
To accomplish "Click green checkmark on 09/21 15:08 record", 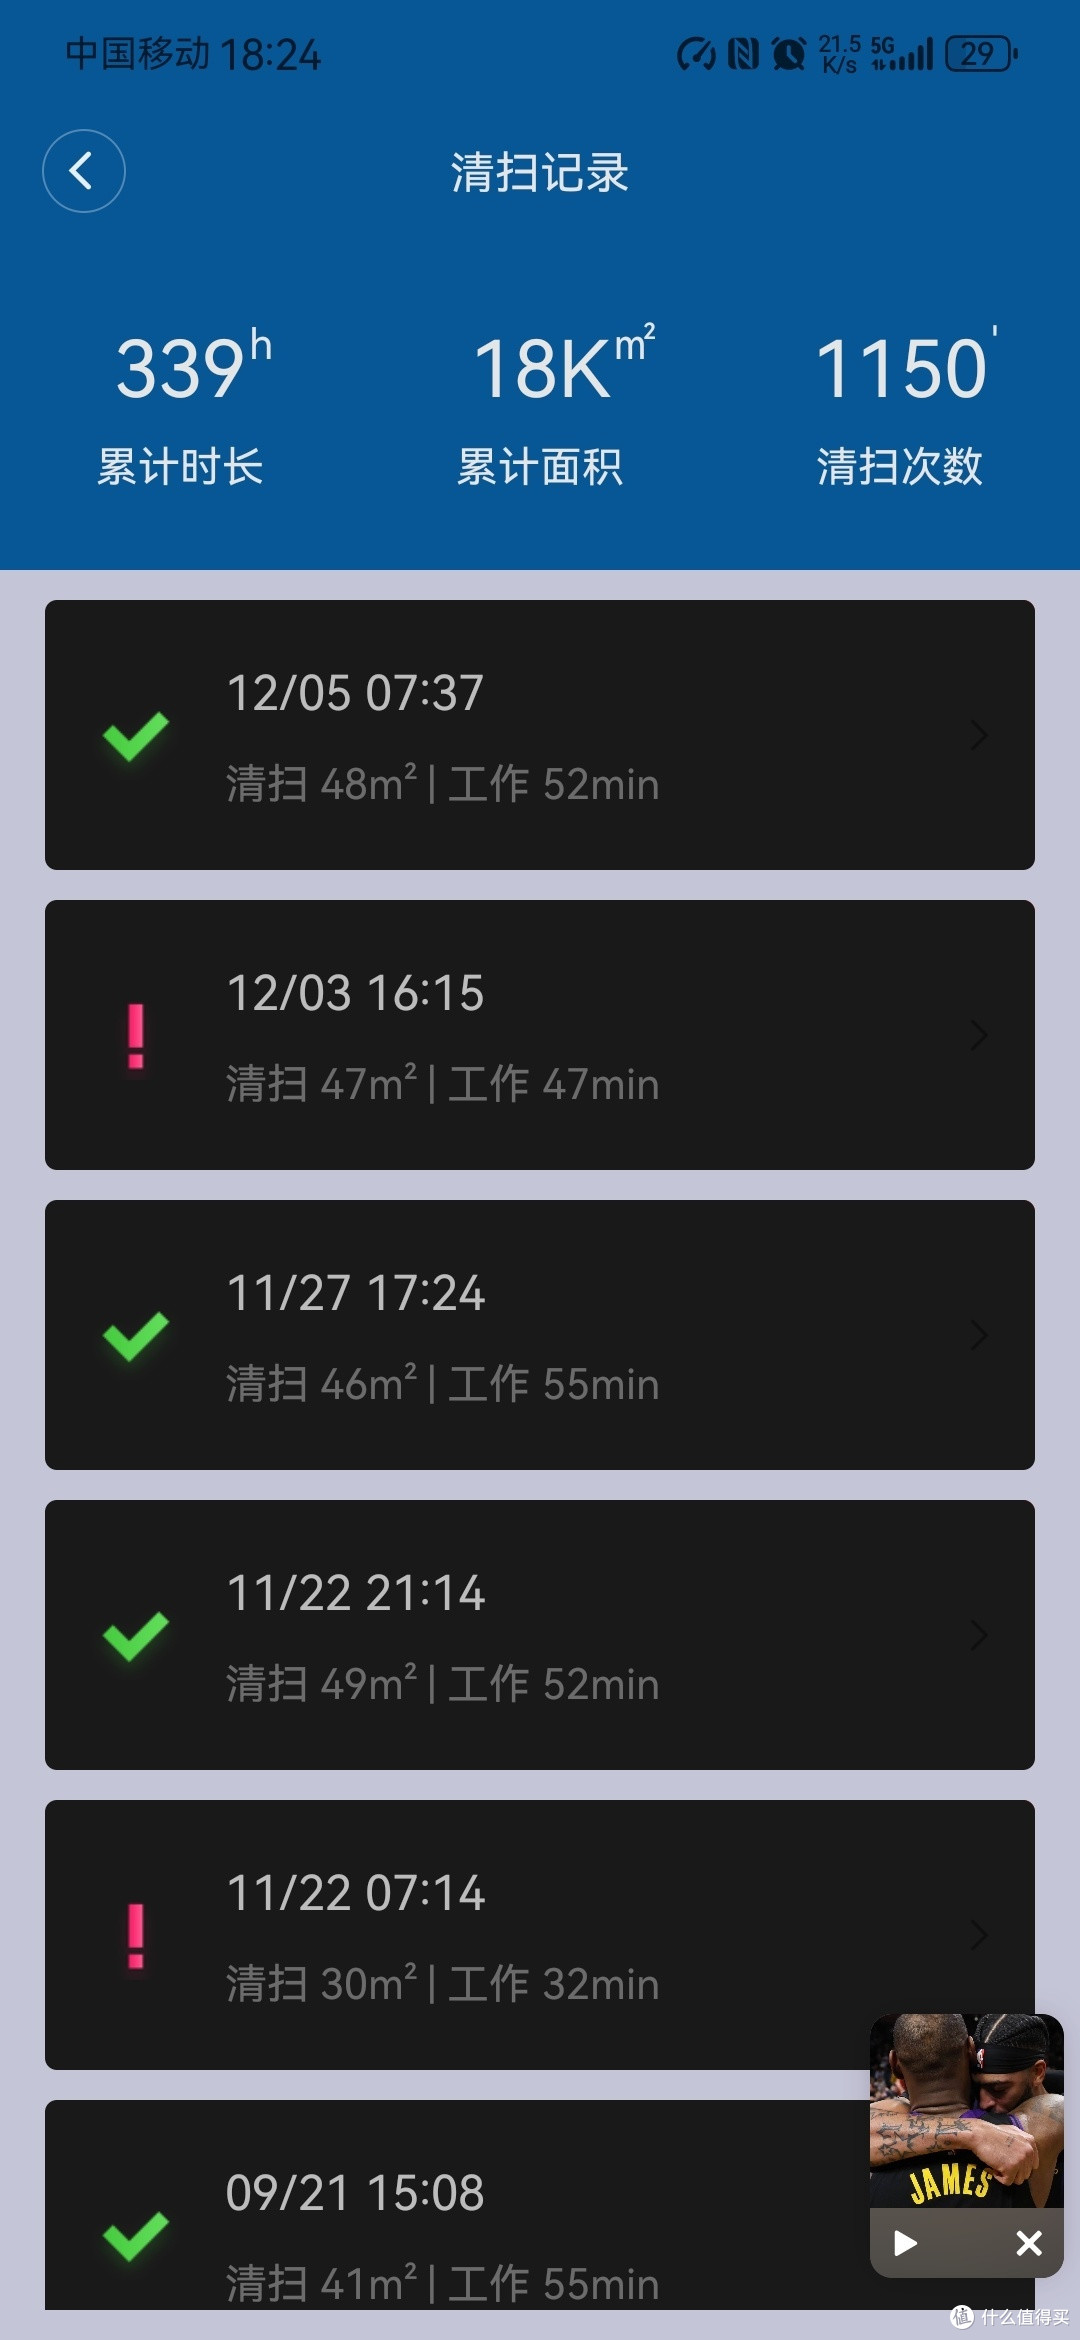I will pyautogui.click(x=136, y=2237).
